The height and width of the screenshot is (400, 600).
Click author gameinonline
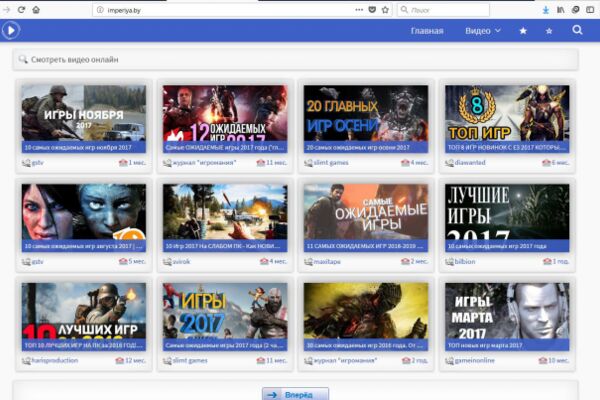(474, 361)
